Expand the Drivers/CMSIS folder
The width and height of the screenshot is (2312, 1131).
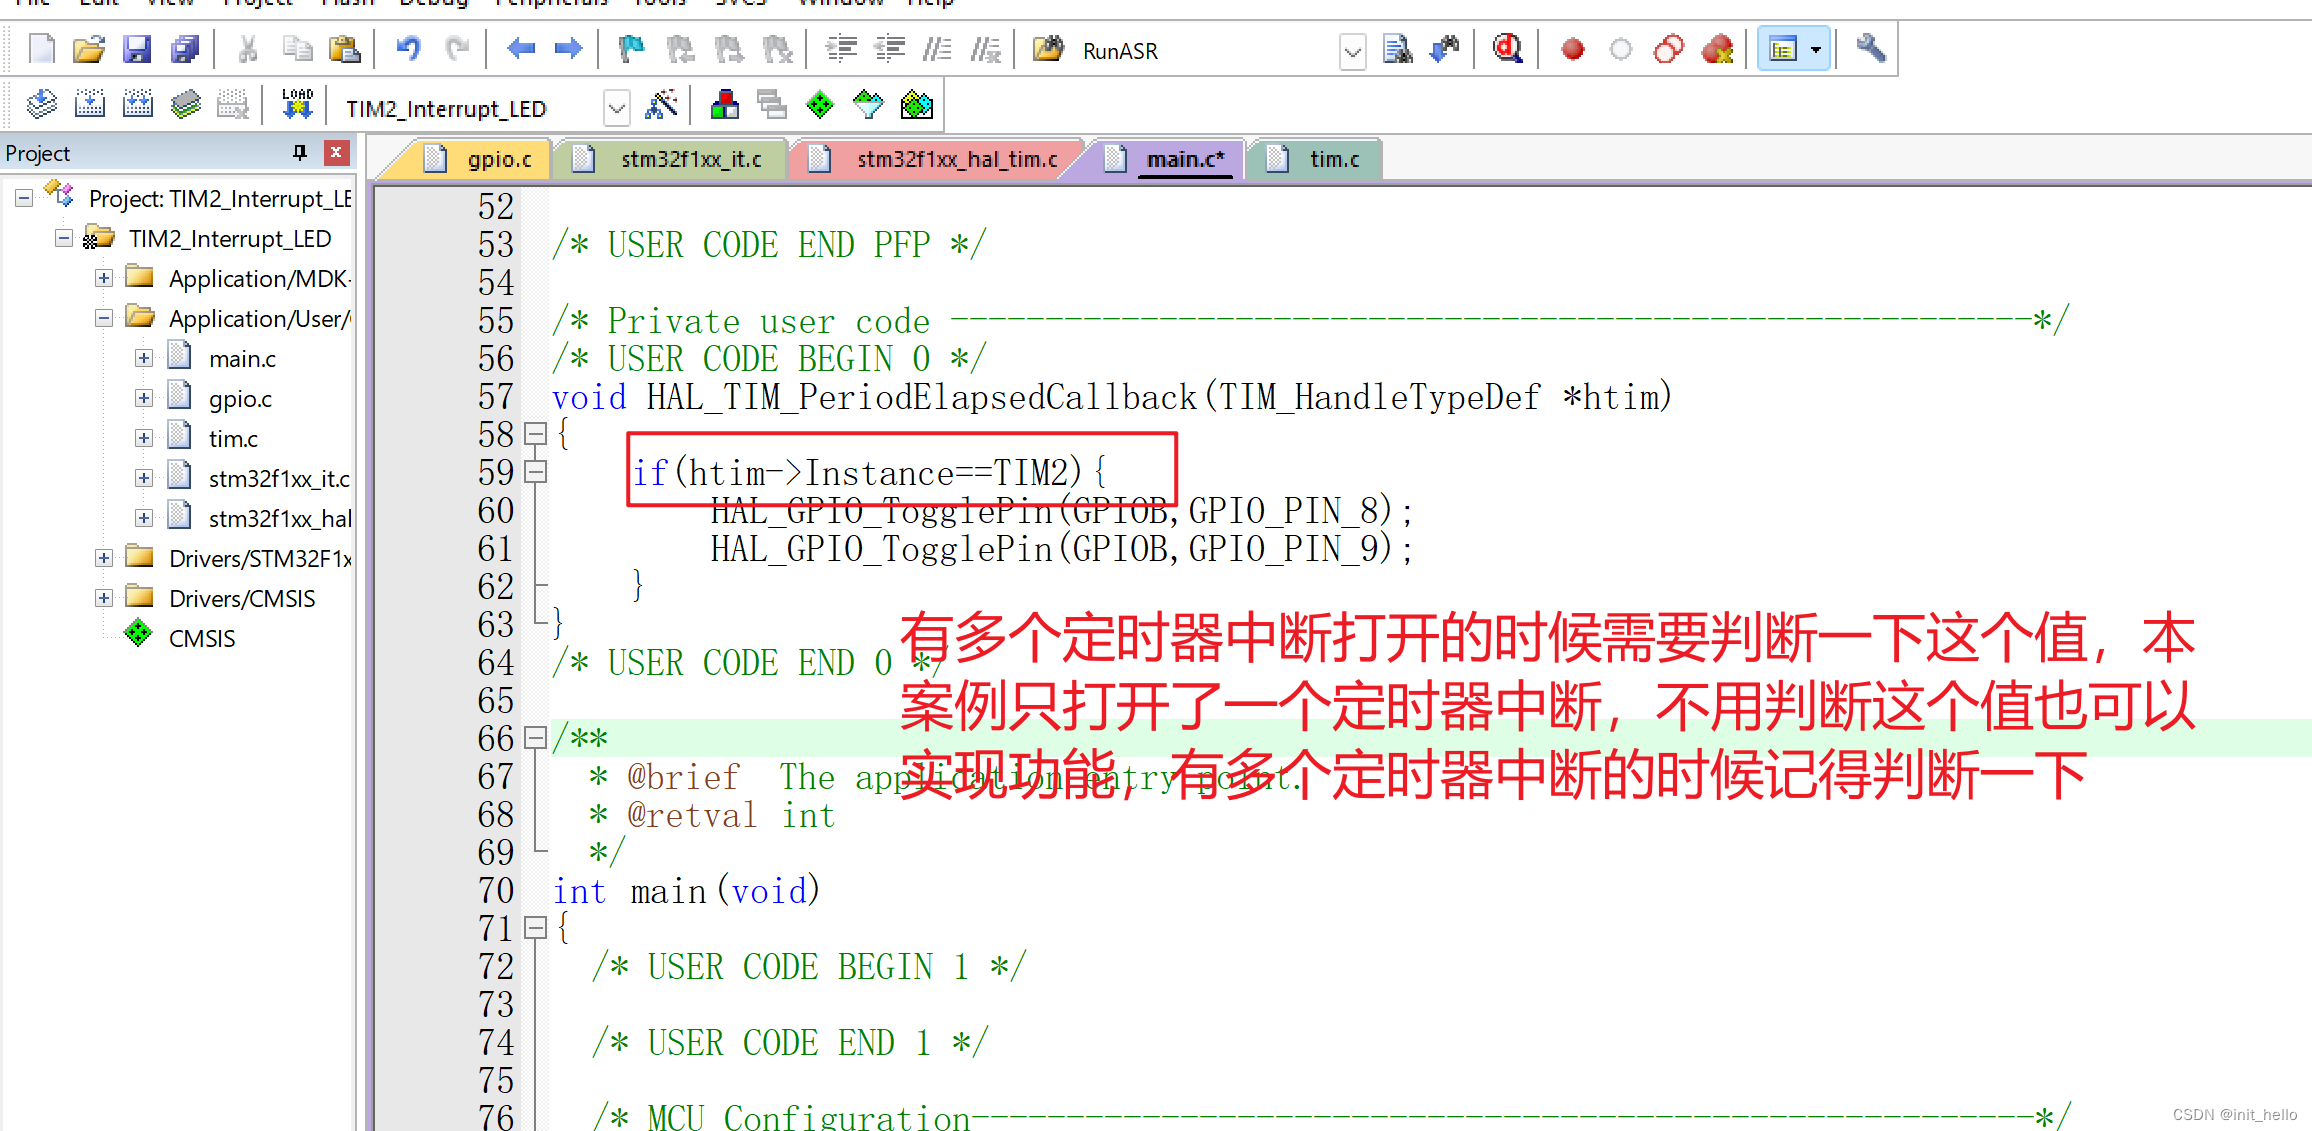tap(104, 598)
